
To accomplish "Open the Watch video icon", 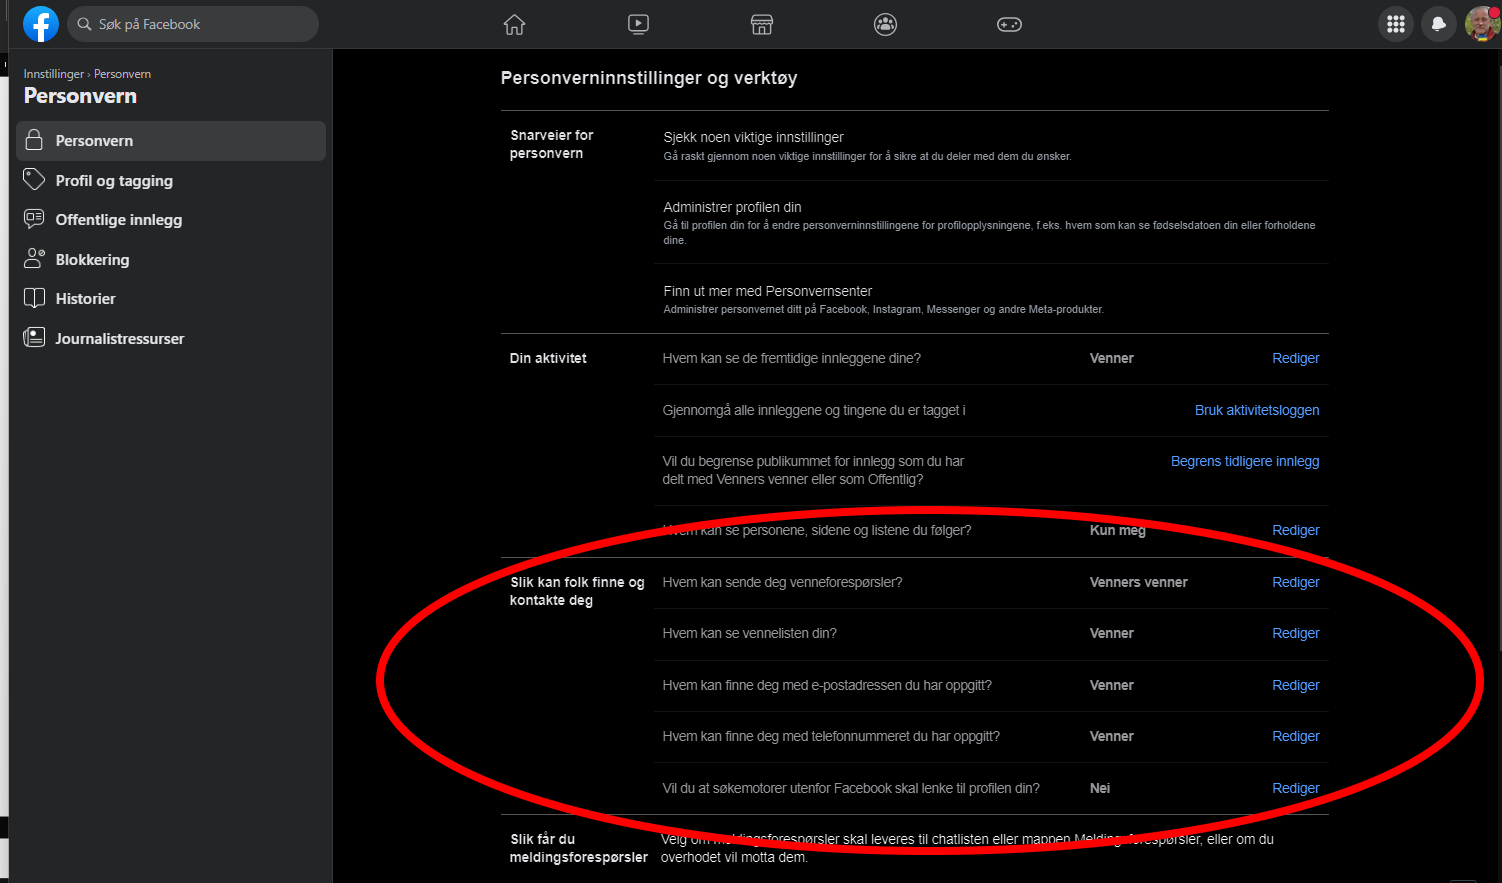I will [x=638, y=24].
